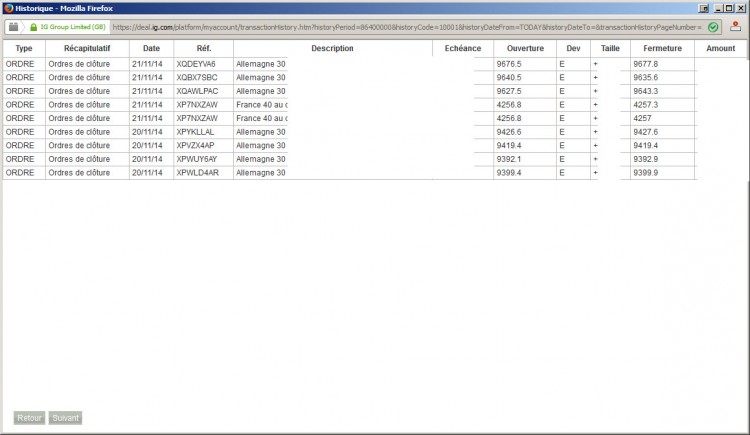Select the URL text in address bar
Image resolution: width=750 pixels, height=435 pixels.
click(407, 27)
